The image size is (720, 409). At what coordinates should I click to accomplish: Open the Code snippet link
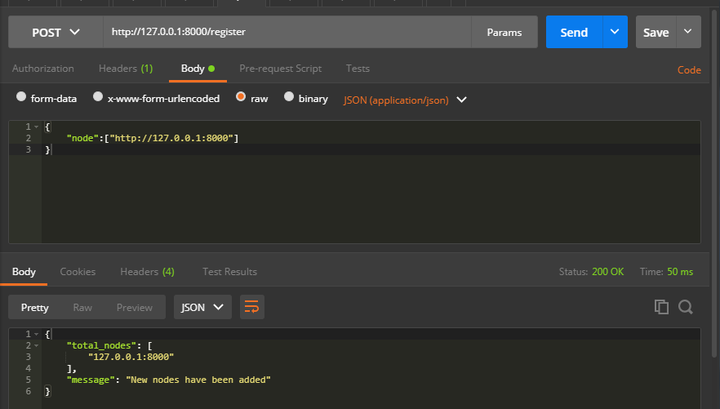[689, 70]
